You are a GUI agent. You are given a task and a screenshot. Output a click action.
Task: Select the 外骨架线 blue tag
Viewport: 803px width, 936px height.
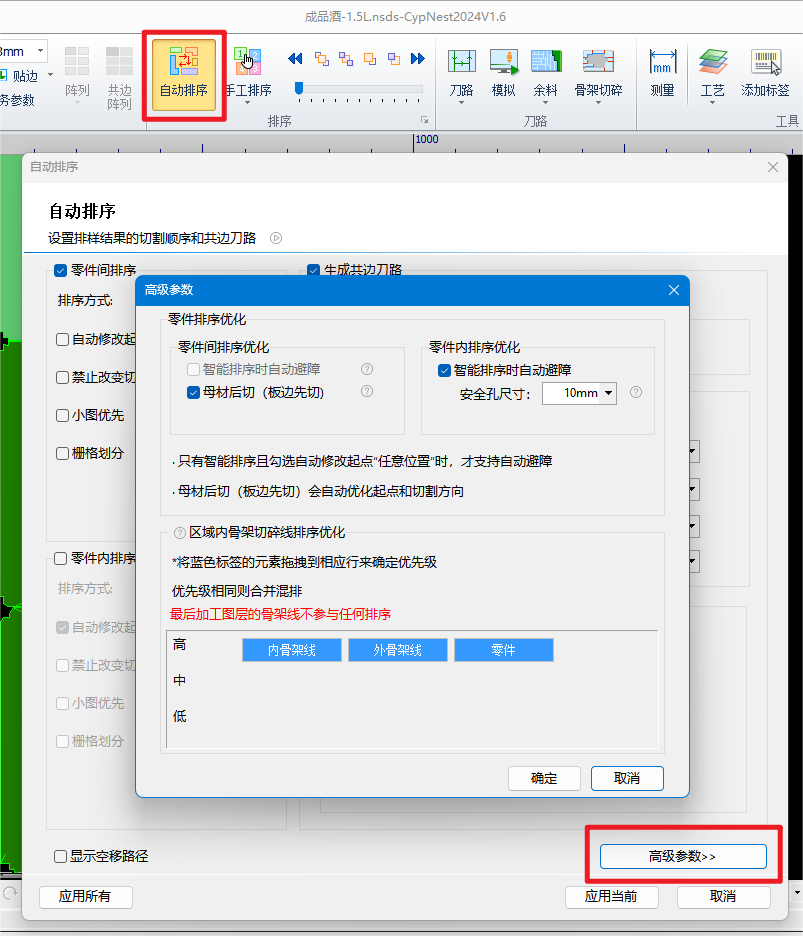pos(398,650)
